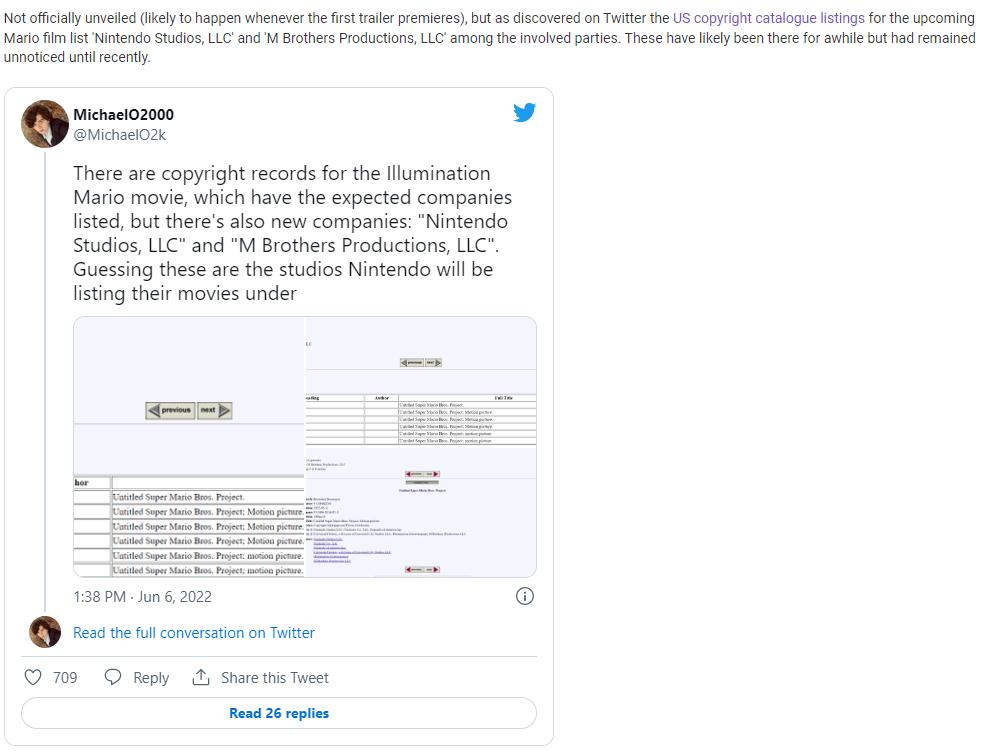
Task: Click the Twitter bird logo icon
Action: 524,112
